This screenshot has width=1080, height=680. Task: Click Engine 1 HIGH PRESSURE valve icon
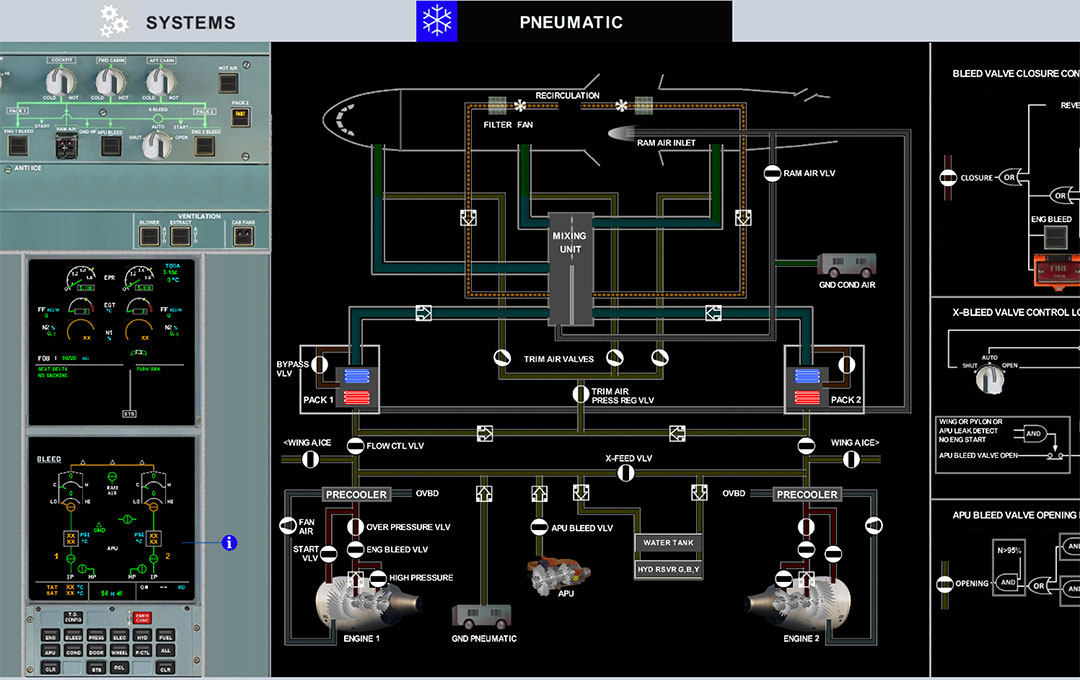(x=378, y=579)
